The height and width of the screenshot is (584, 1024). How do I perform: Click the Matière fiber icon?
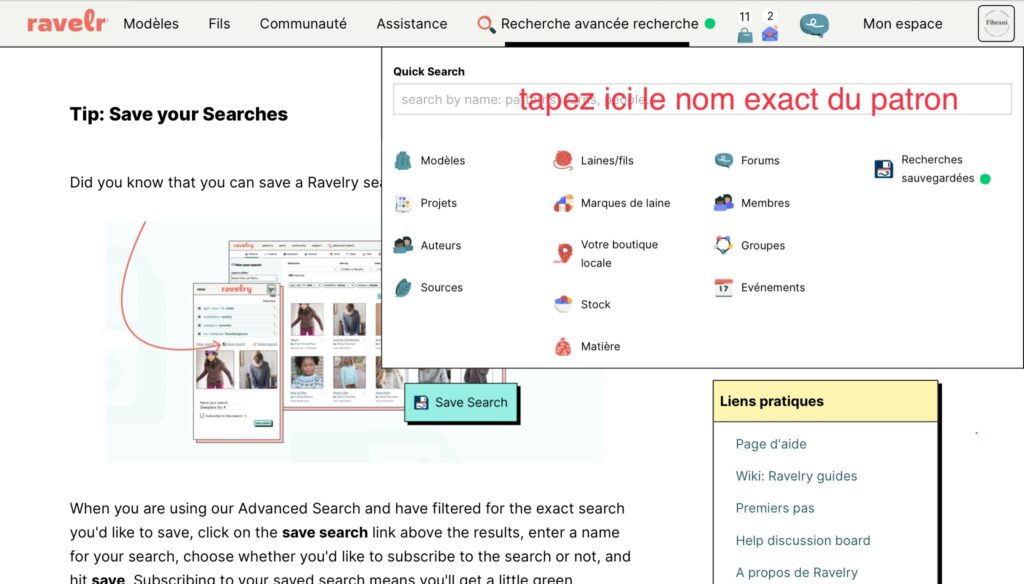tap(563, 346)
